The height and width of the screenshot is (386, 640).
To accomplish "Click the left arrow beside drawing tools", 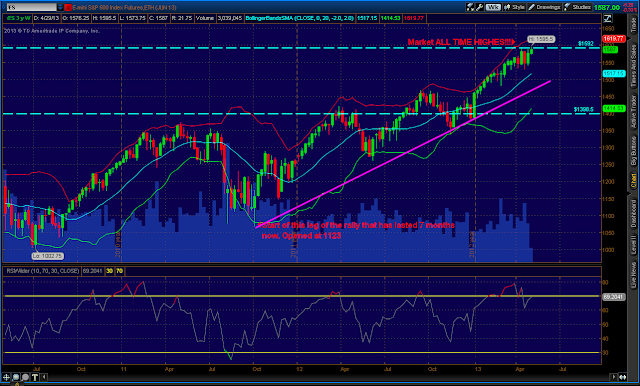I will pos(44,377).
